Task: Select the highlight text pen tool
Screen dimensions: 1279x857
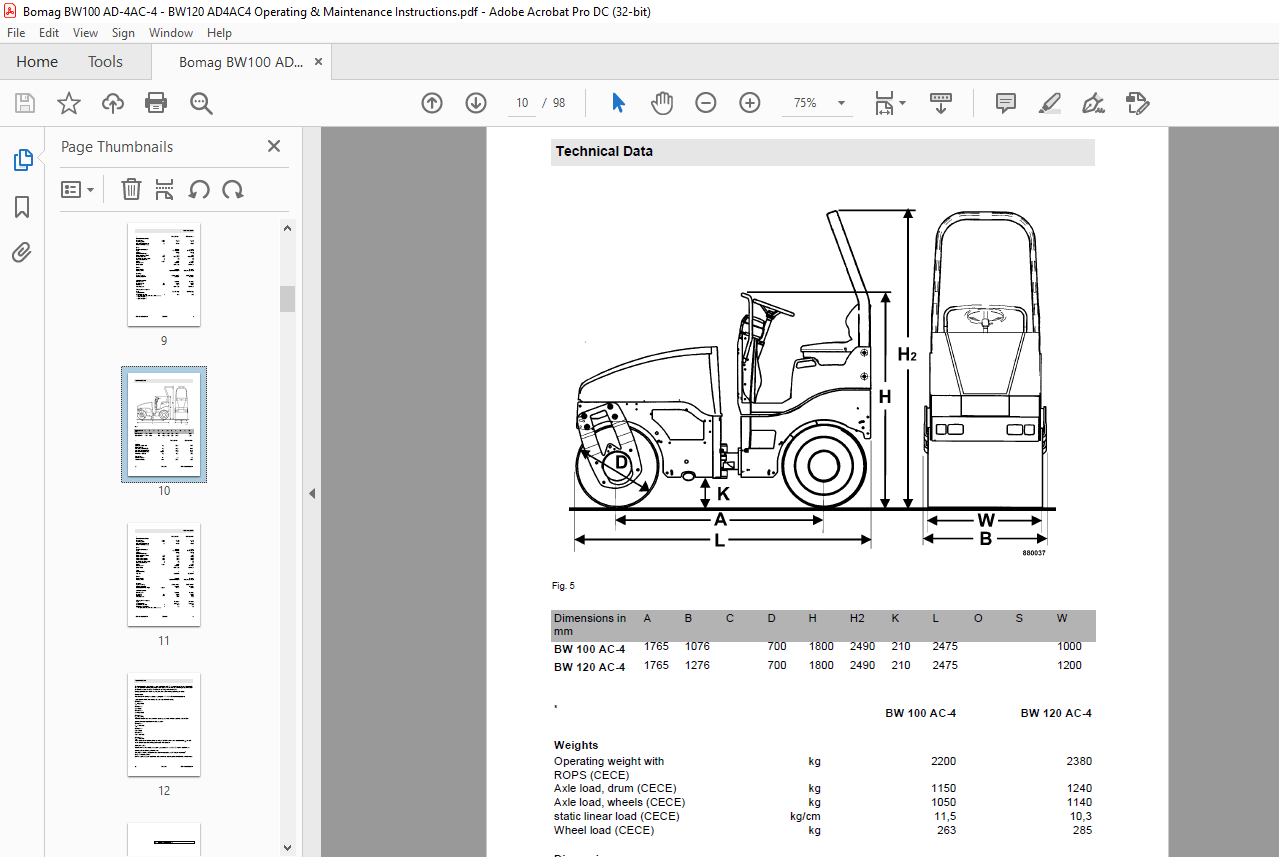Action: (x=1049, y=103)
